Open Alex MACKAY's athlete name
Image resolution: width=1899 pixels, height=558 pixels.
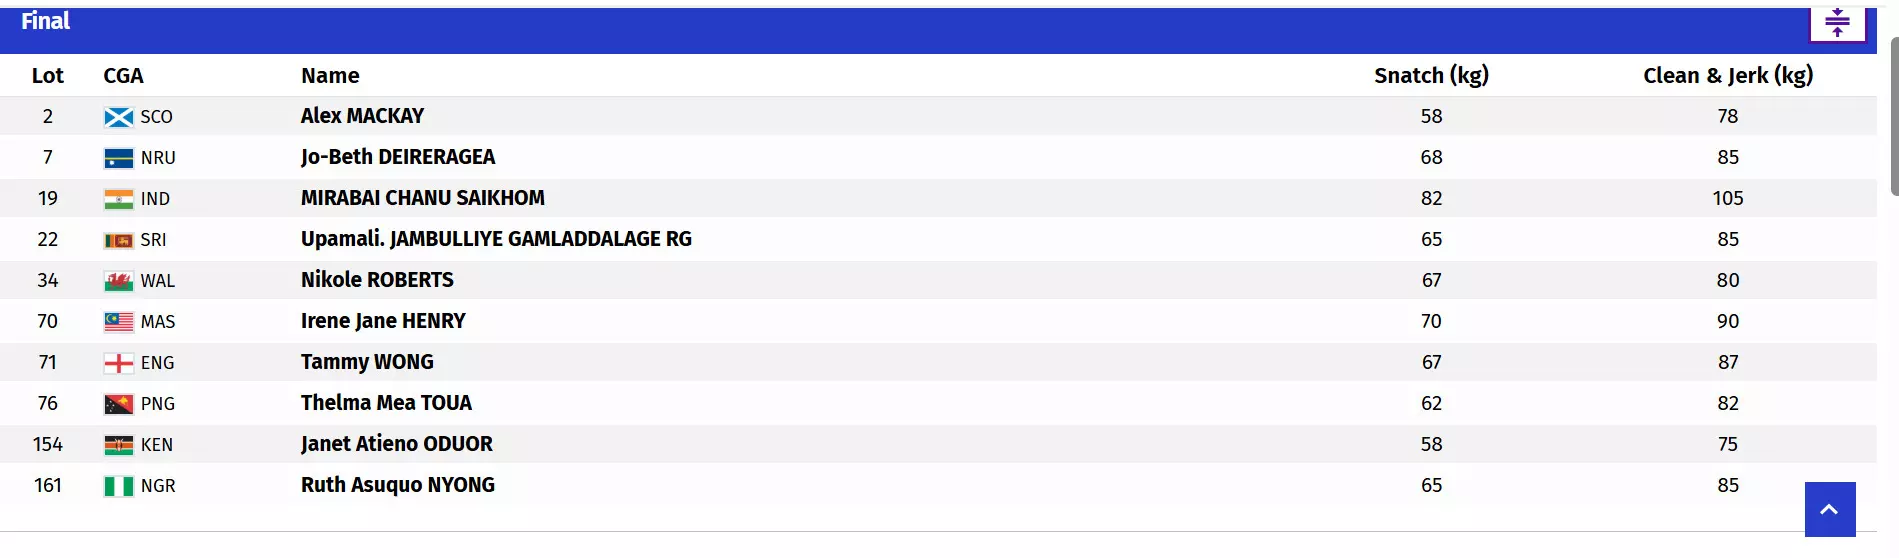(x=362, y=116)
